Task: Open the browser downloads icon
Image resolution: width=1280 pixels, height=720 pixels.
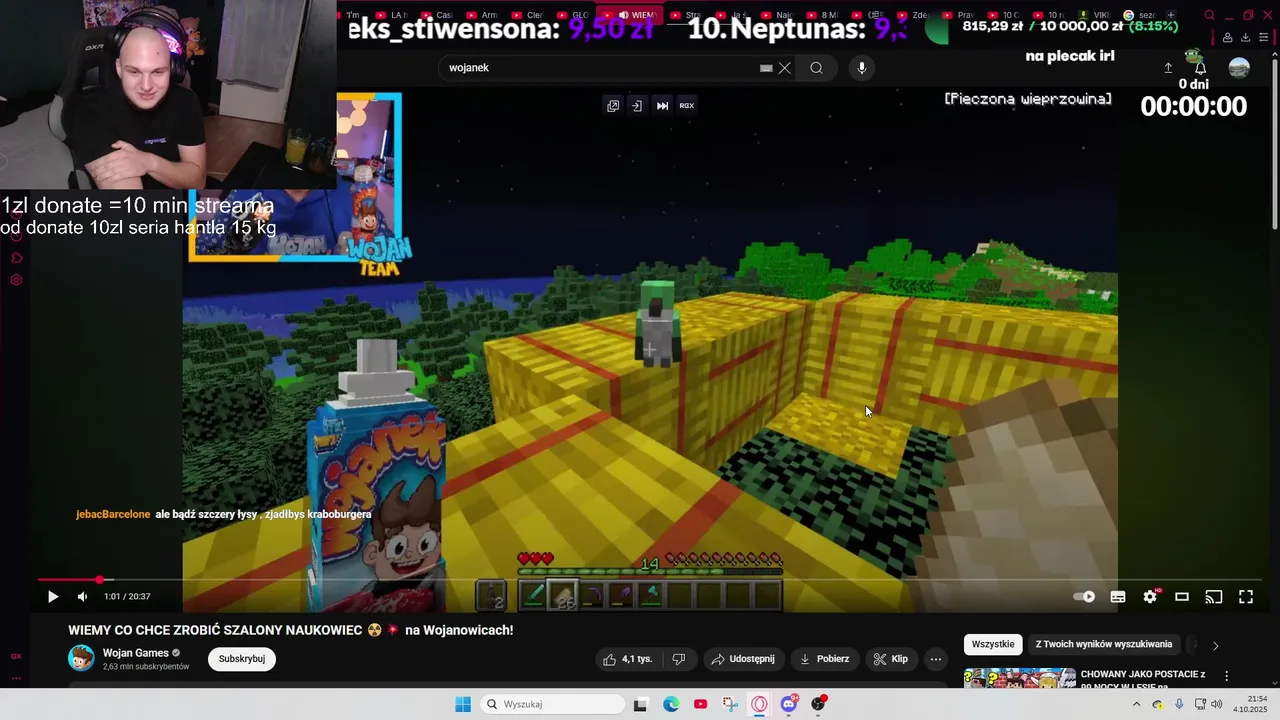Action: point(1246,38)
